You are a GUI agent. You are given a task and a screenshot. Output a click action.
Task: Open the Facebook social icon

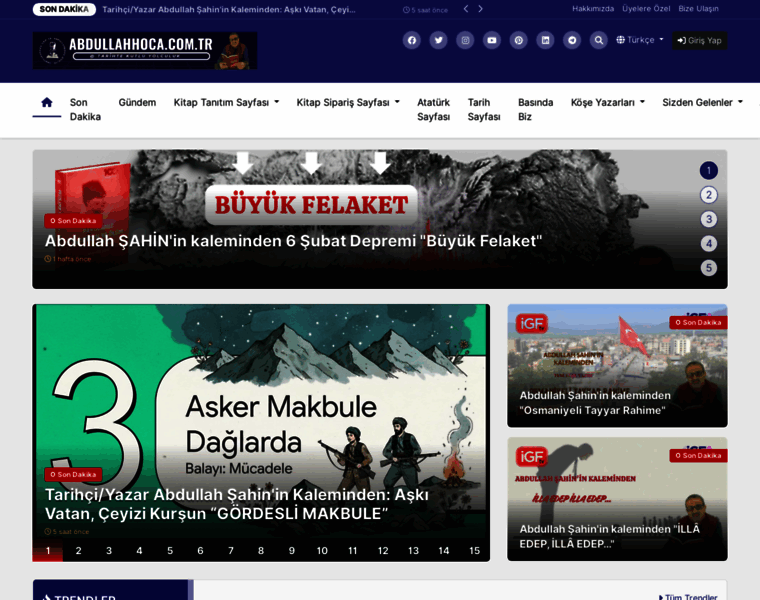(x=411, y=40)
